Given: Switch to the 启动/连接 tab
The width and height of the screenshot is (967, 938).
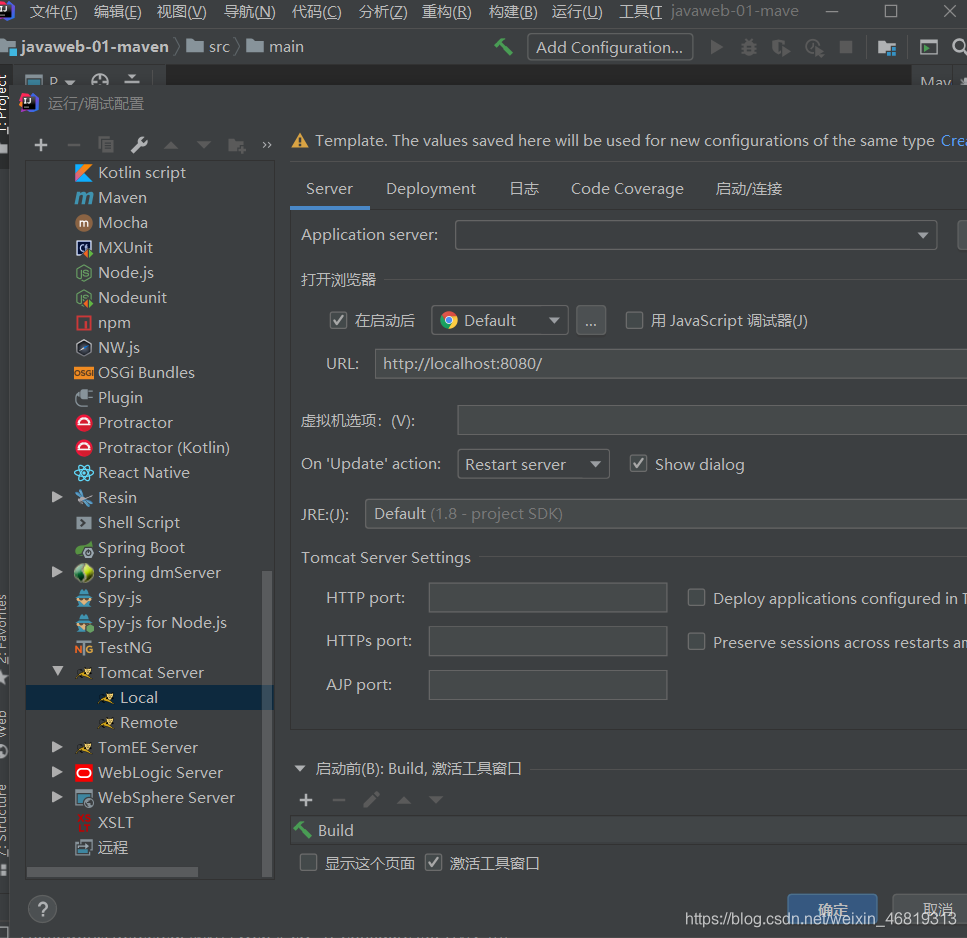Looking at the screenshot, I should pos(749,189).
